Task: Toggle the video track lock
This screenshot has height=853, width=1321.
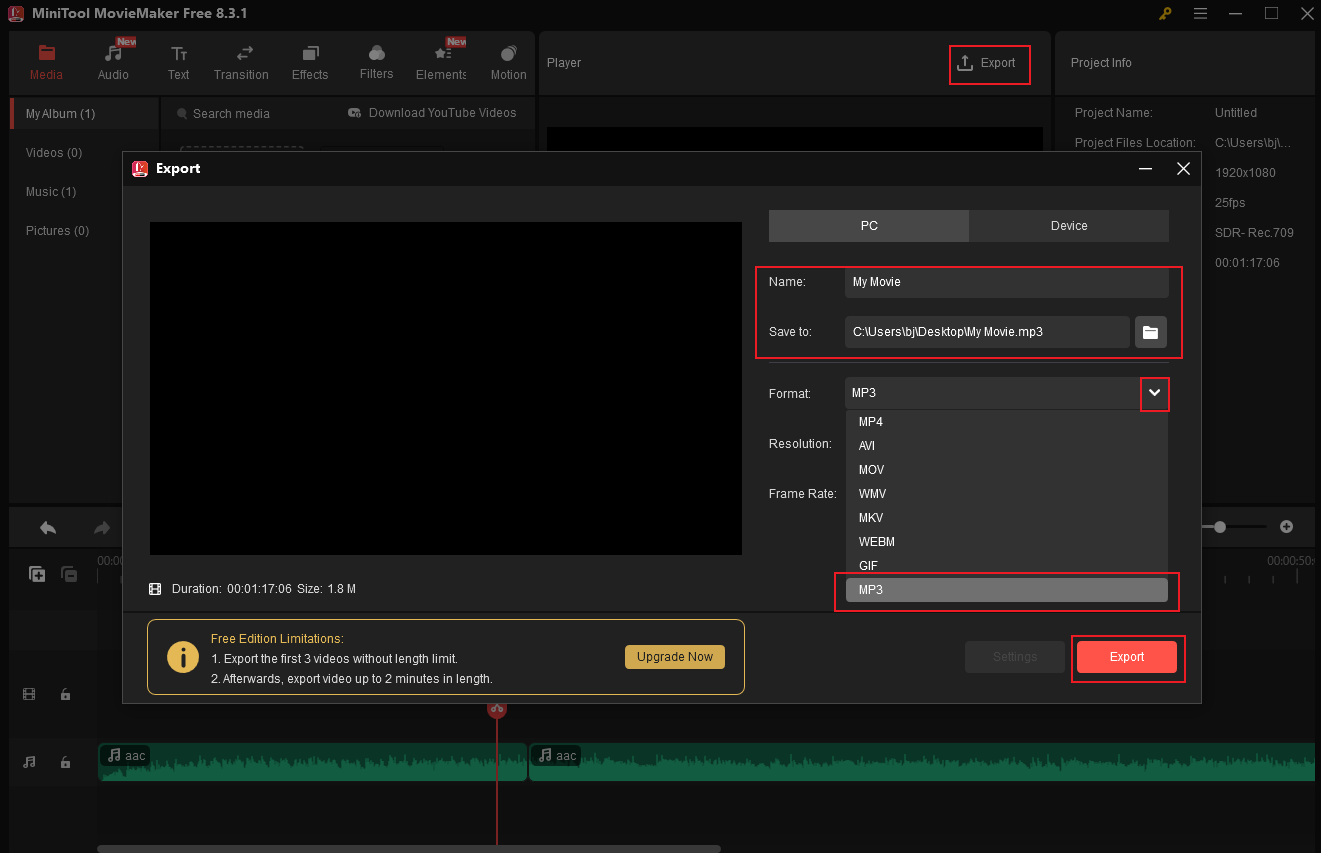Action: click(65, 693)
